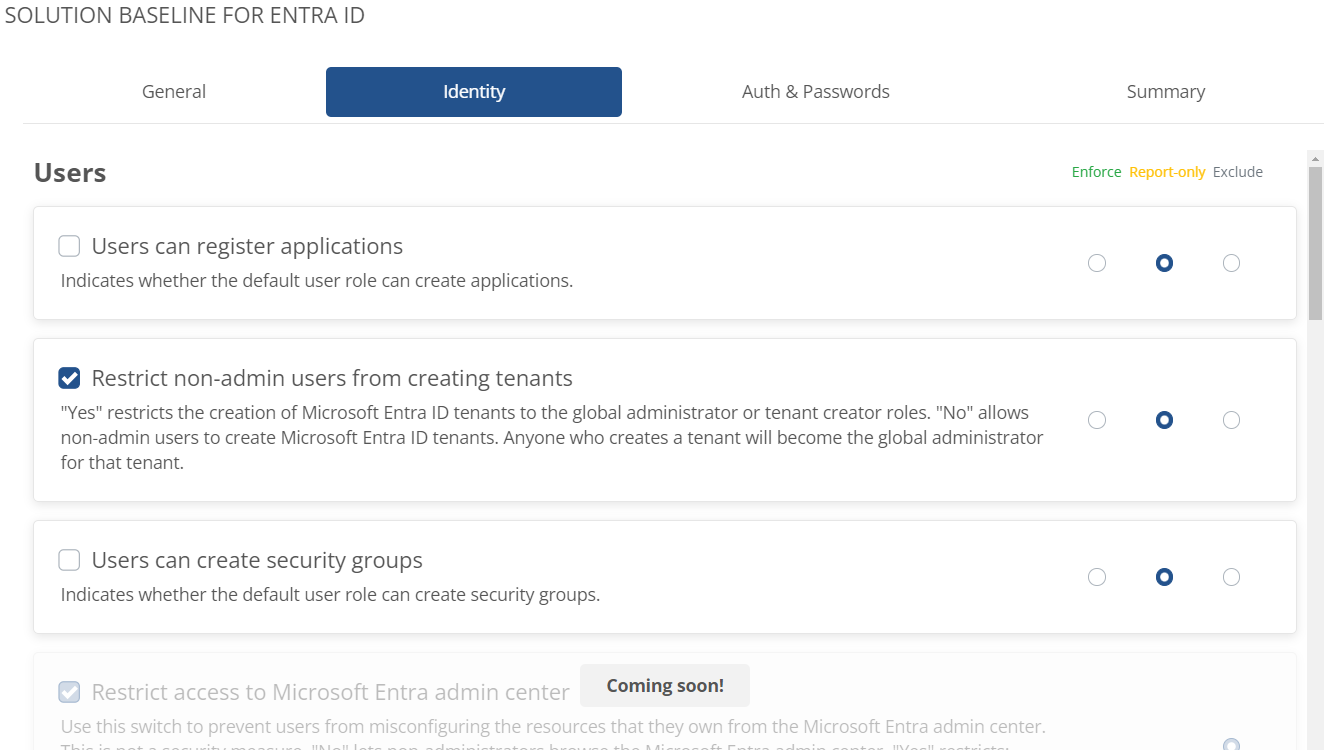Viewport: 1333px width, 750px height.
Task: Click the 'Users' section heading
Action: point(70,173)
